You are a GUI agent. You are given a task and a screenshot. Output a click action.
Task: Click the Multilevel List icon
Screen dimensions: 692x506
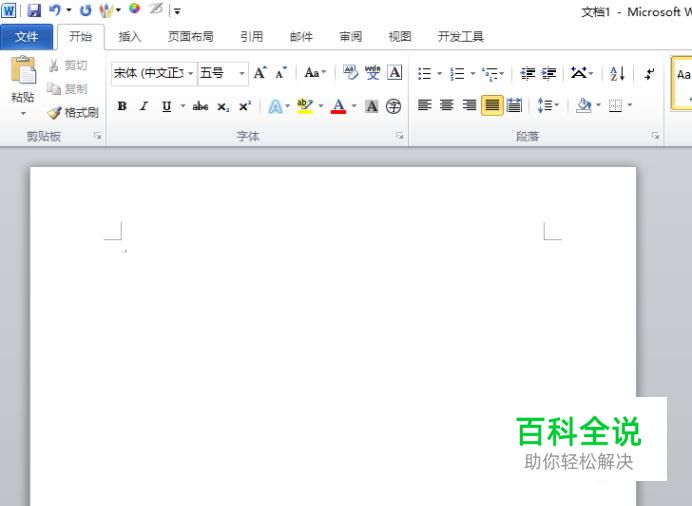[x=490, y=74]
